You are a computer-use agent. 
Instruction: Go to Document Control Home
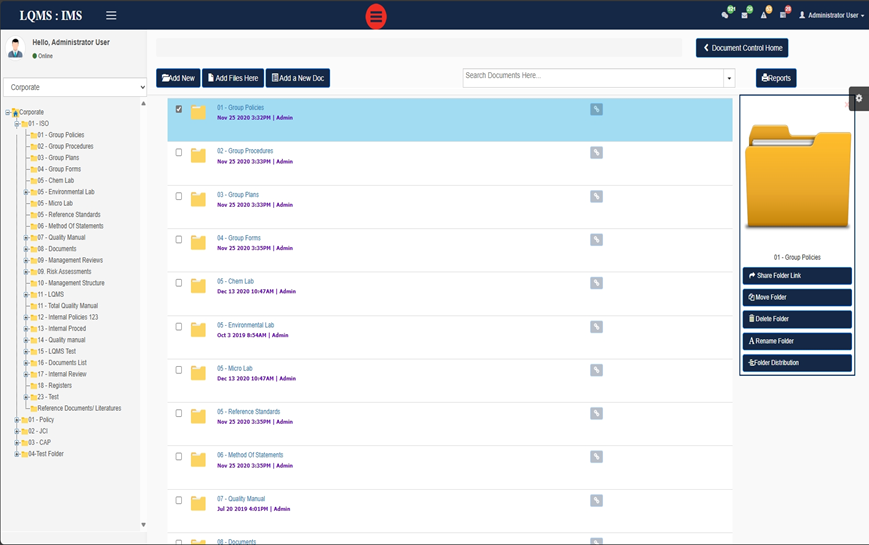[x=742, y=48]
